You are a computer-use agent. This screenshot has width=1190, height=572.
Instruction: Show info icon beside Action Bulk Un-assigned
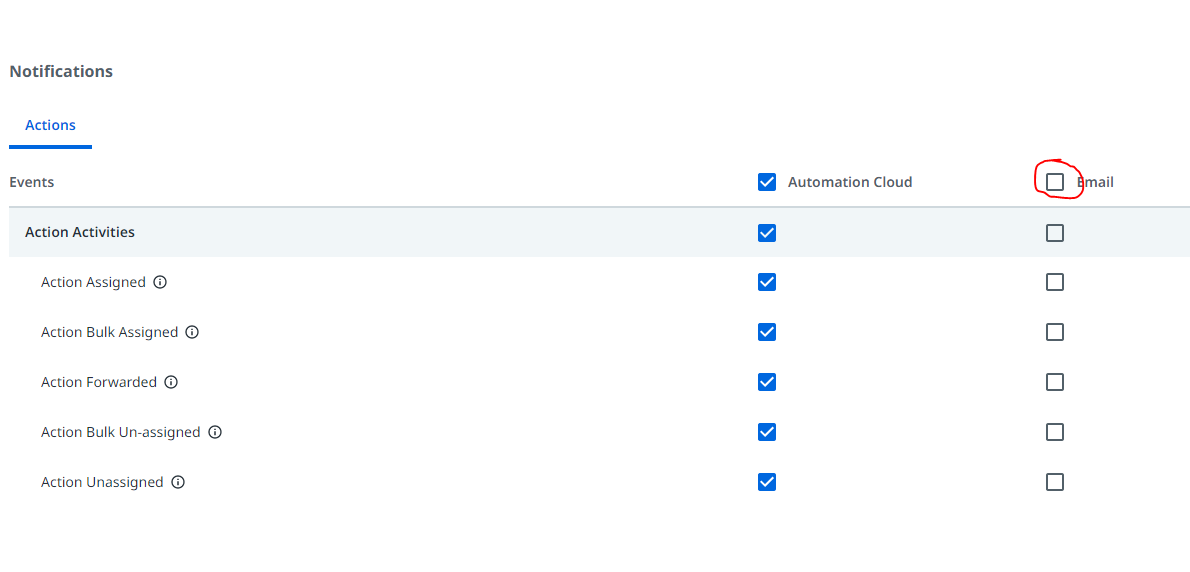(215, 432)
